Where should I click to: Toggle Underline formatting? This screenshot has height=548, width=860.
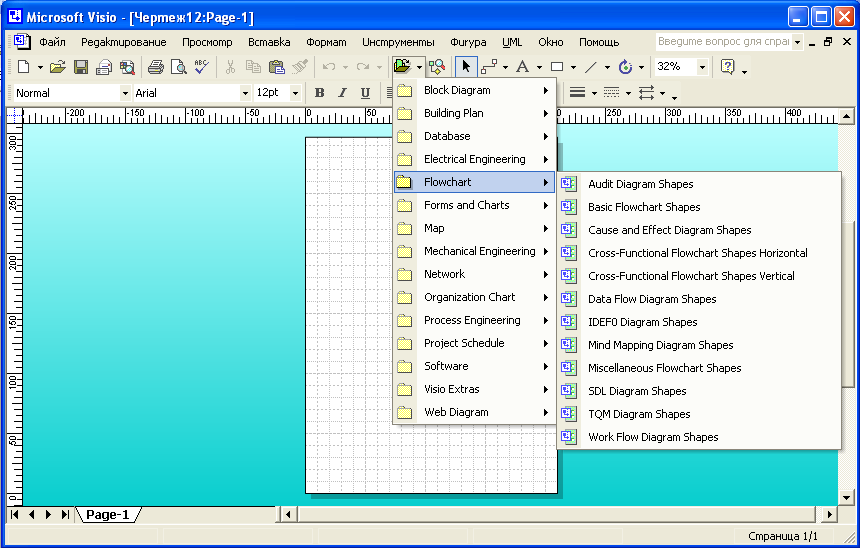365,93
